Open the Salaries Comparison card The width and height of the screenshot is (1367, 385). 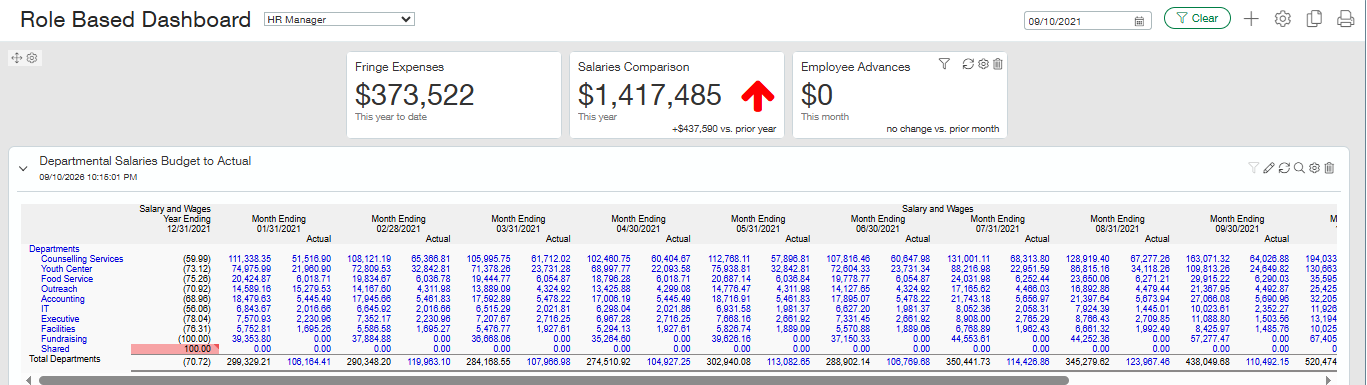point(677,94)
